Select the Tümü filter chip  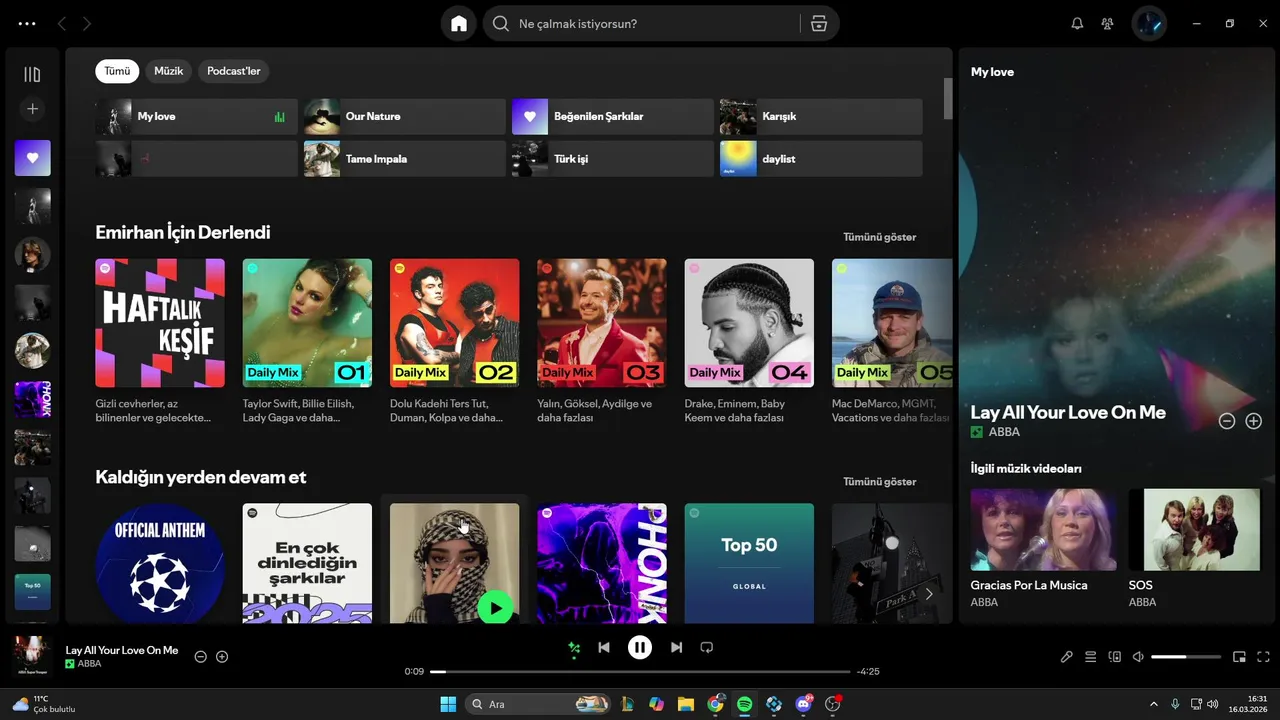coord(117,71)
